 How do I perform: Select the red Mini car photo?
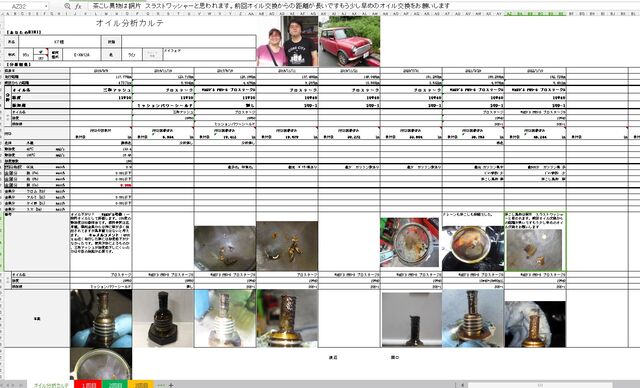tap(349, 41)
